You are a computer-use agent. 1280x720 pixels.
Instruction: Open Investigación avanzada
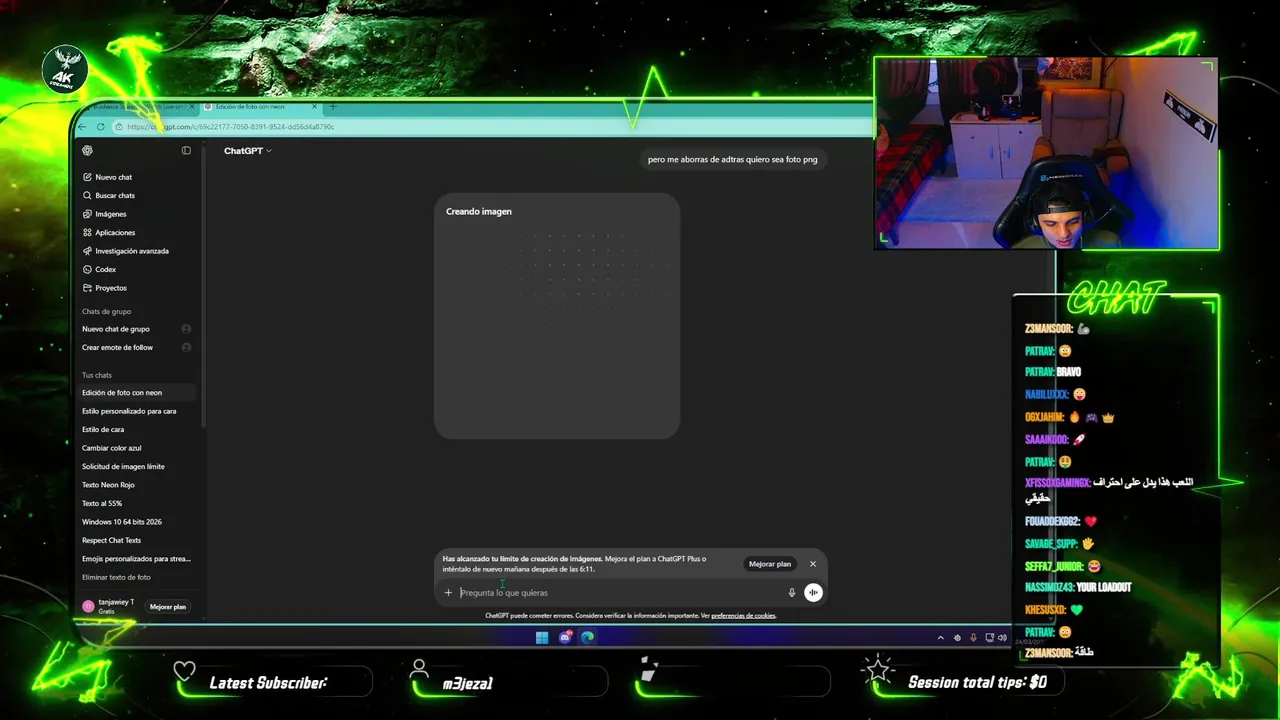[131, 251]
